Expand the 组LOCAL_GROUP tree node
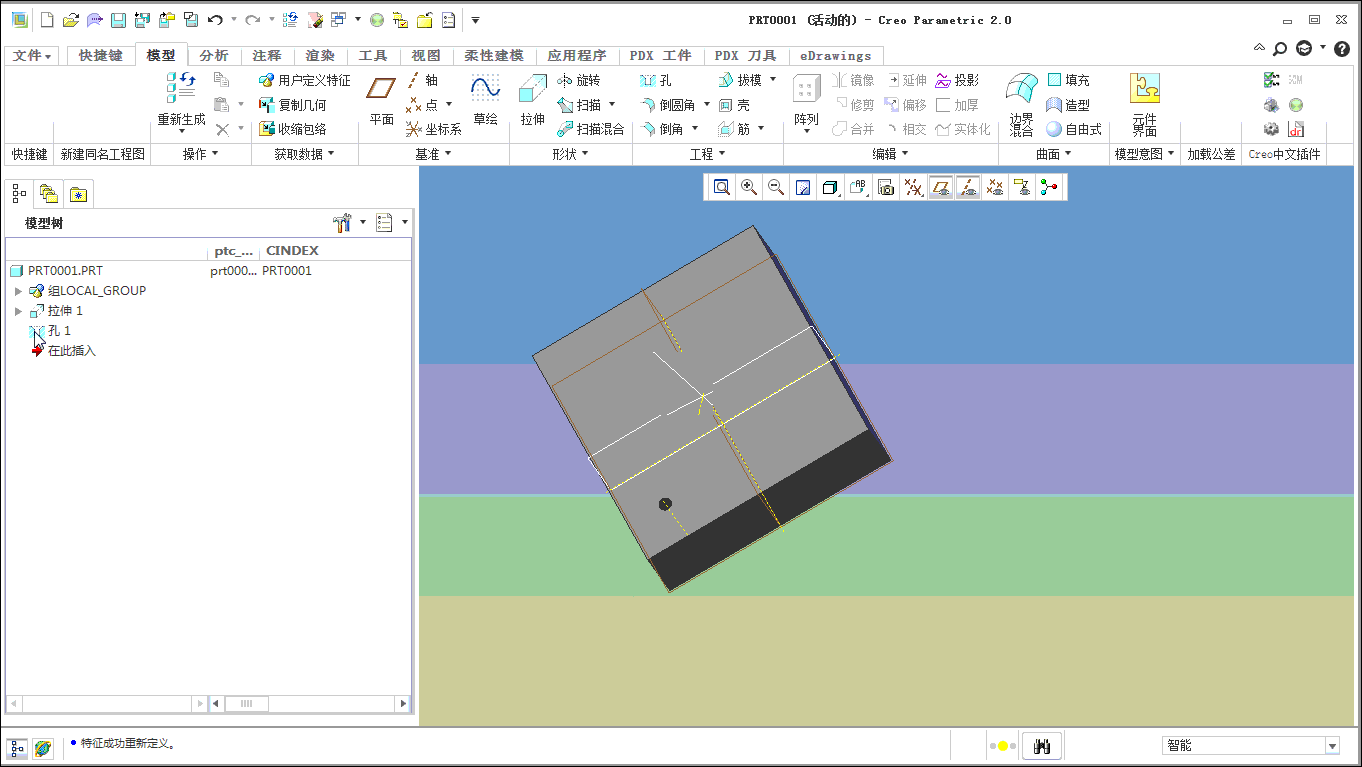Viewport: 1362px width, 767px height. 18,291
